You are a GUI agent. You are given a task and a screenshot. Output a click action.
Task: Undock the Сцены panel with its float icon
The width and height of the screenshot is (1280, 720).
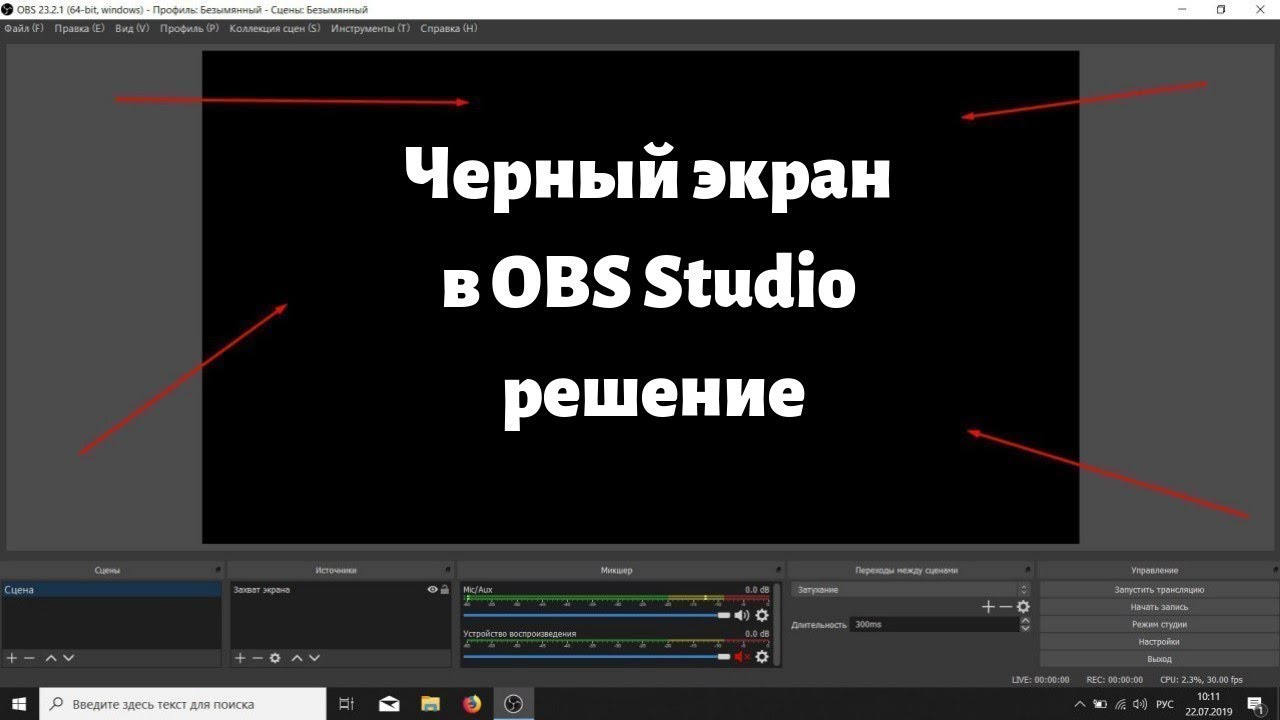[x=219, y=570]
